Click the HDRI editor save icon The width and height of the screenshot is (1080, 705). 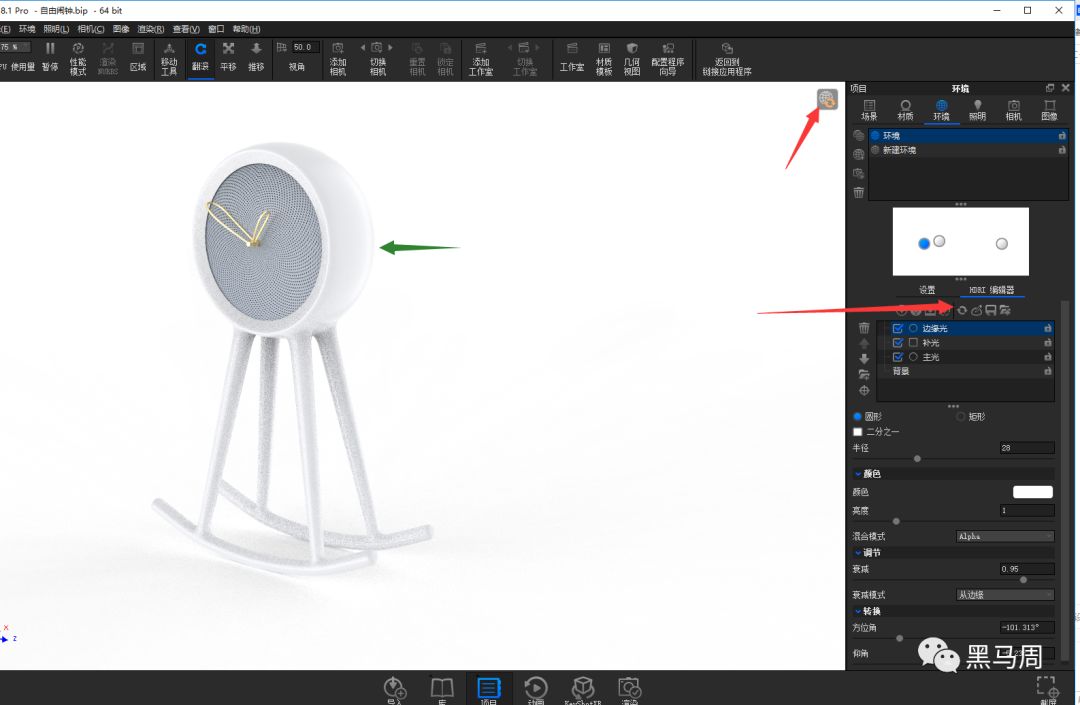[990, 311]
